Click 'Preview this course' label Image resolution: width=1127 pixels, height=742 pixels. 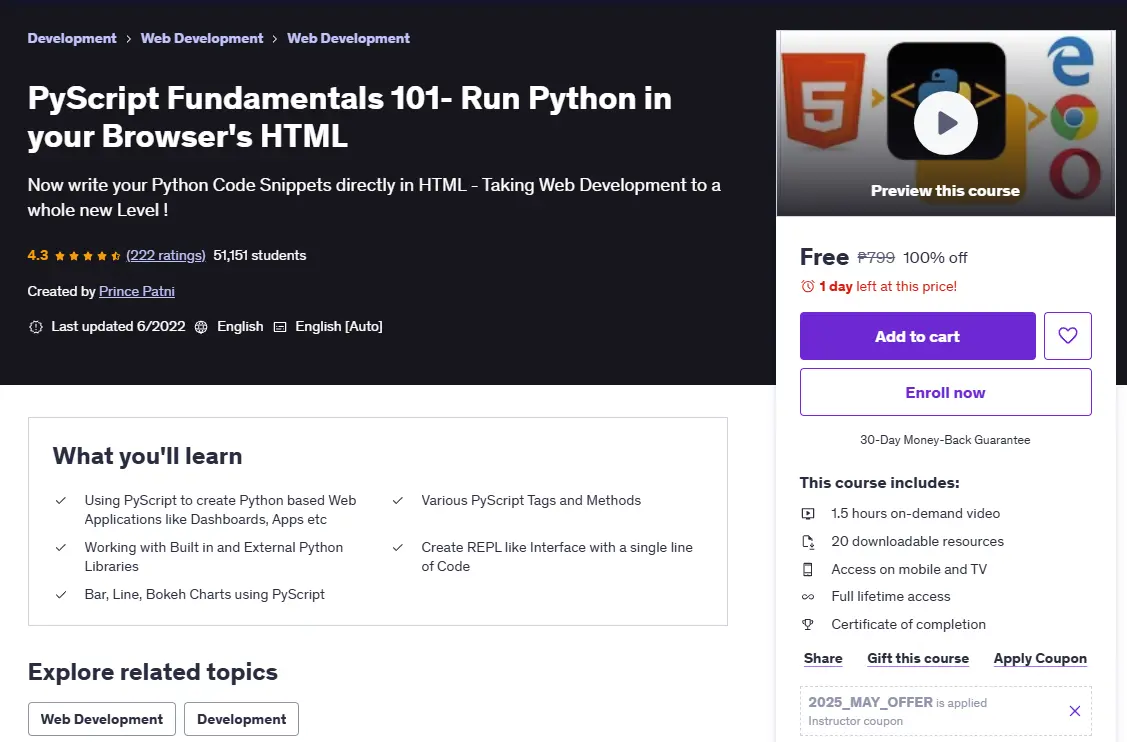pyautogui.click(x=945, y=191)
